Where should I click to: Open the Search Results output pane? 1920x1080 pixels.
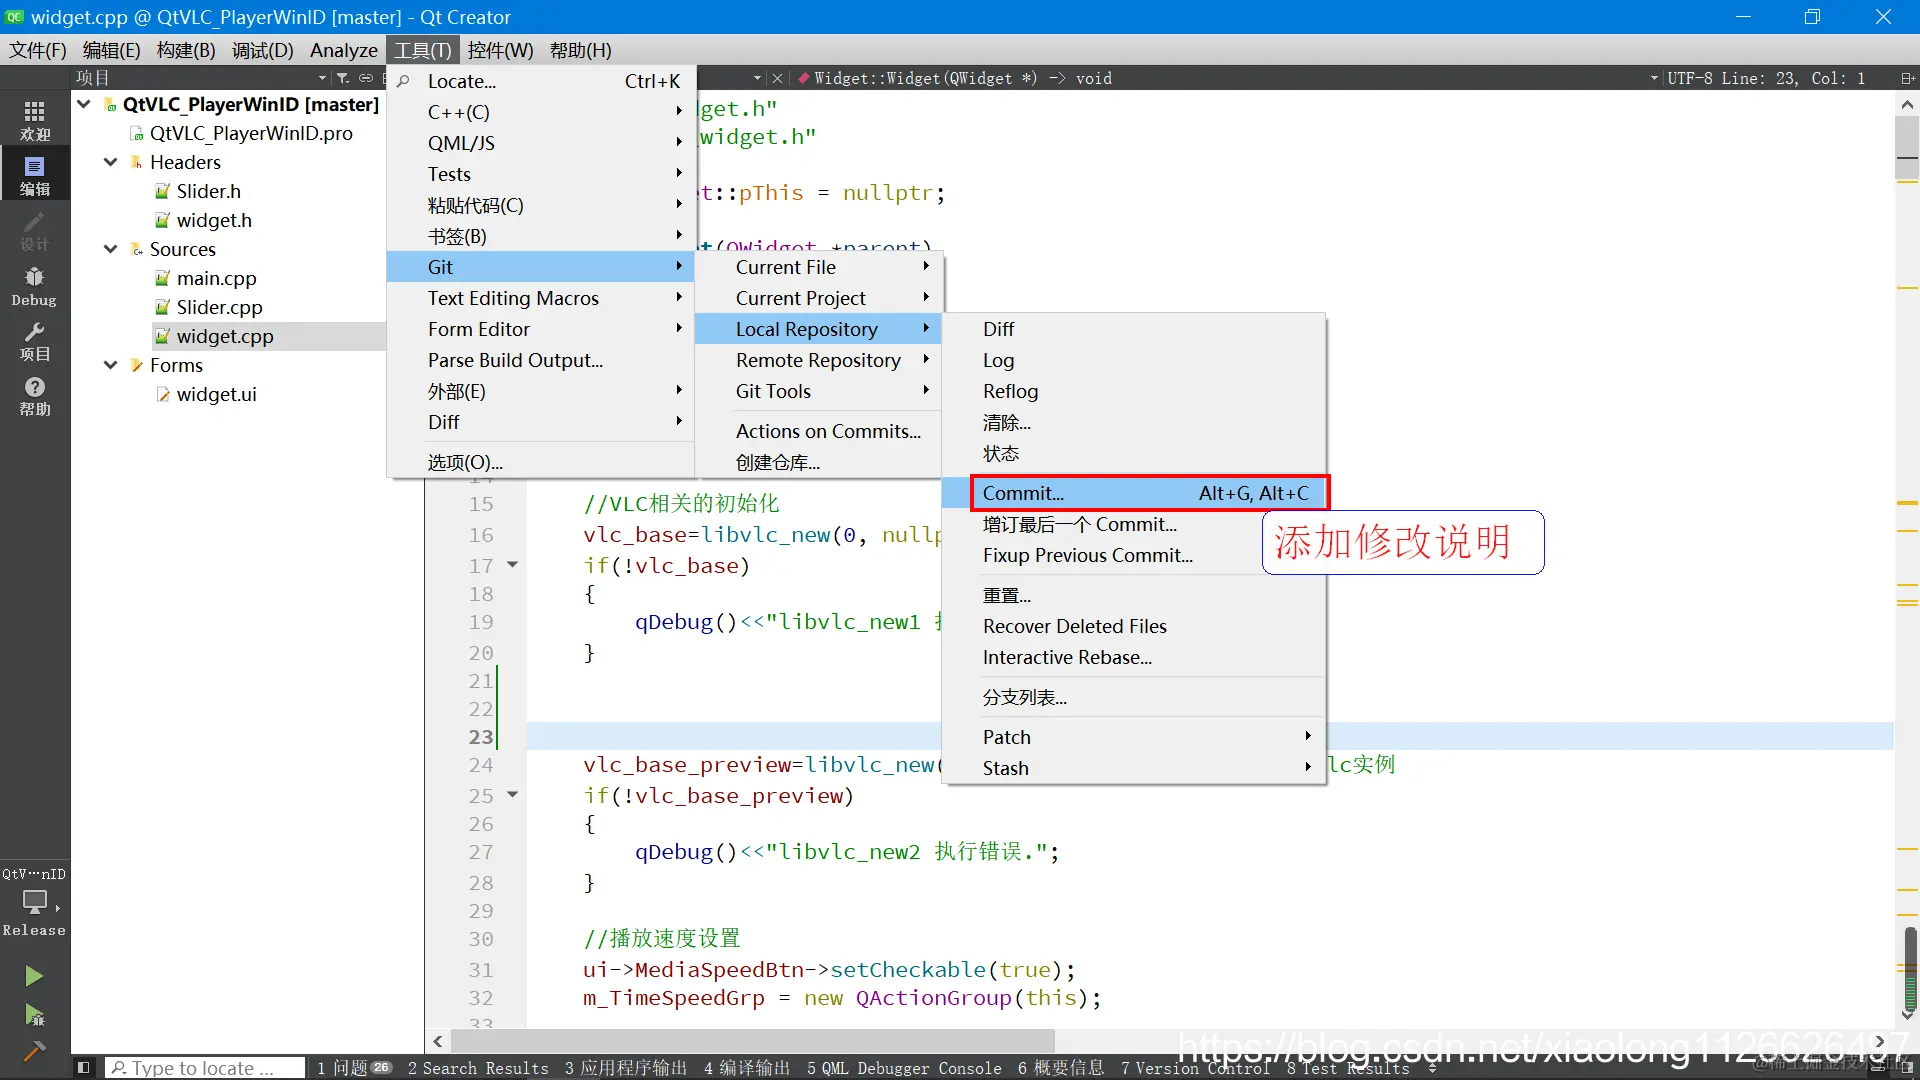pyautogui.click(x=478, y=1068)
